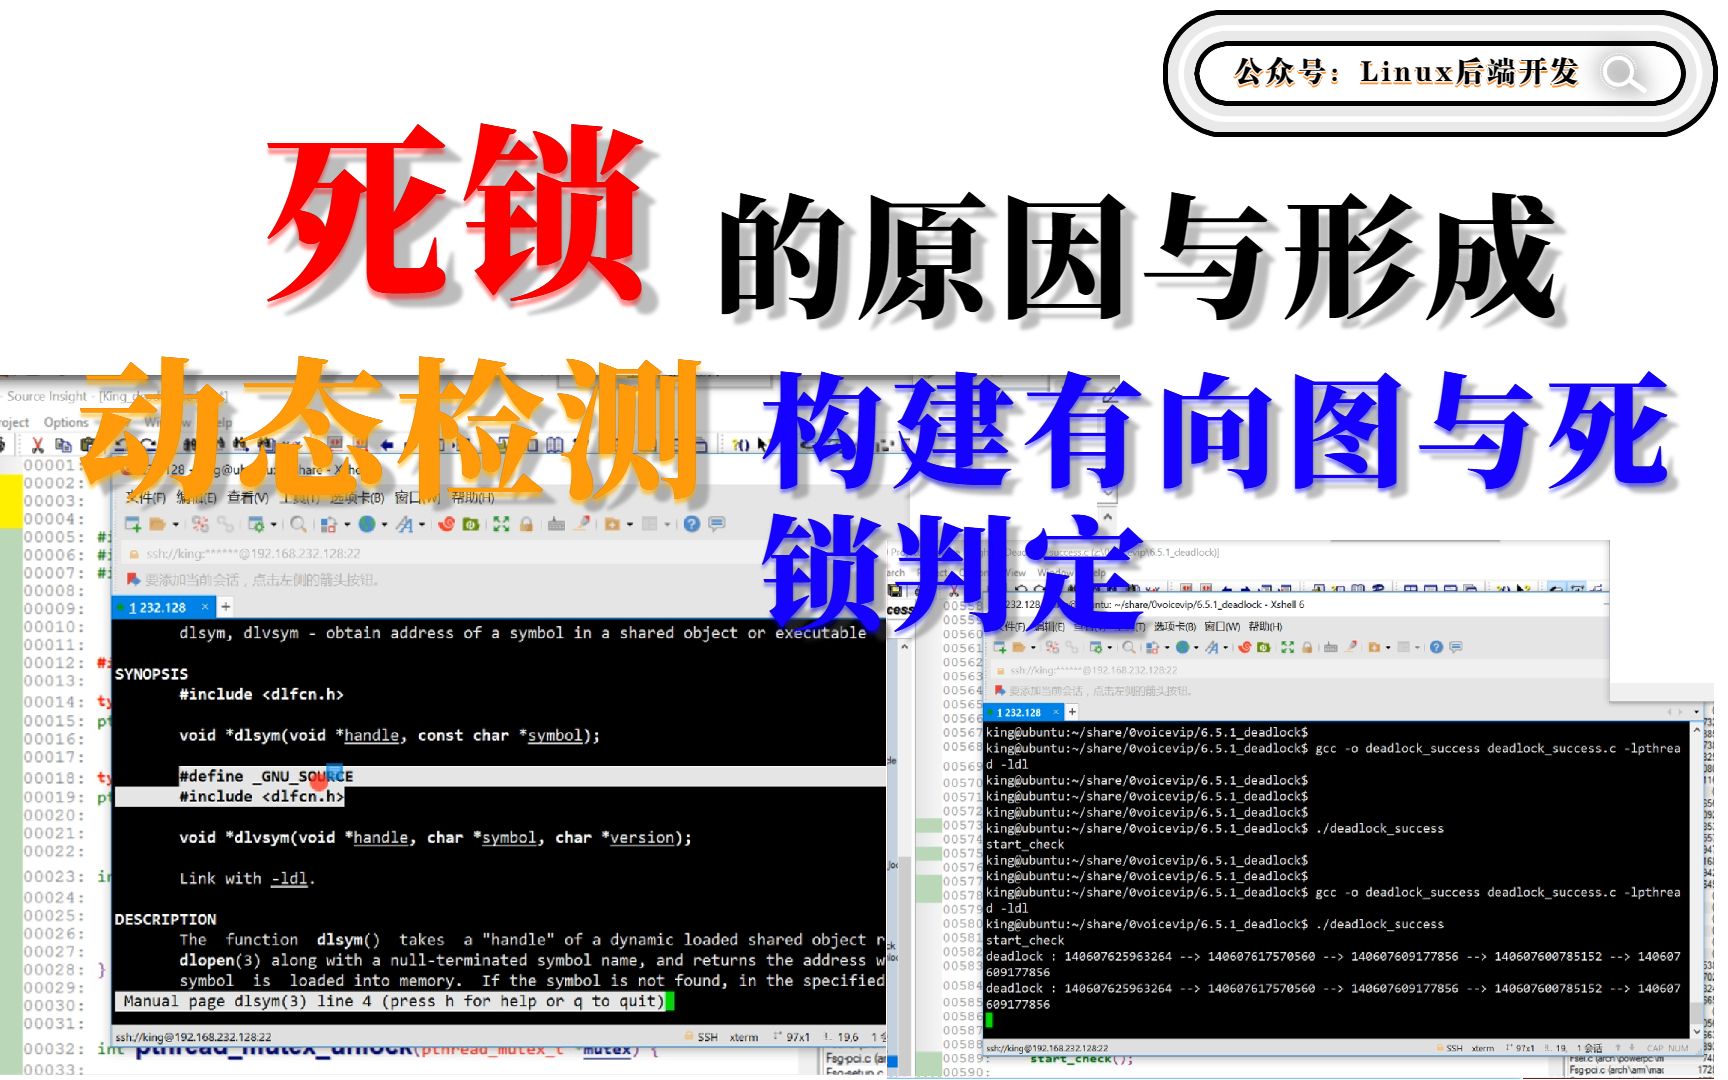Expand Open Session dropdown arrow in left Xshell
Image resolution: width=1728 pixels, height=1080 pixels.
click(x=176, y=524)
